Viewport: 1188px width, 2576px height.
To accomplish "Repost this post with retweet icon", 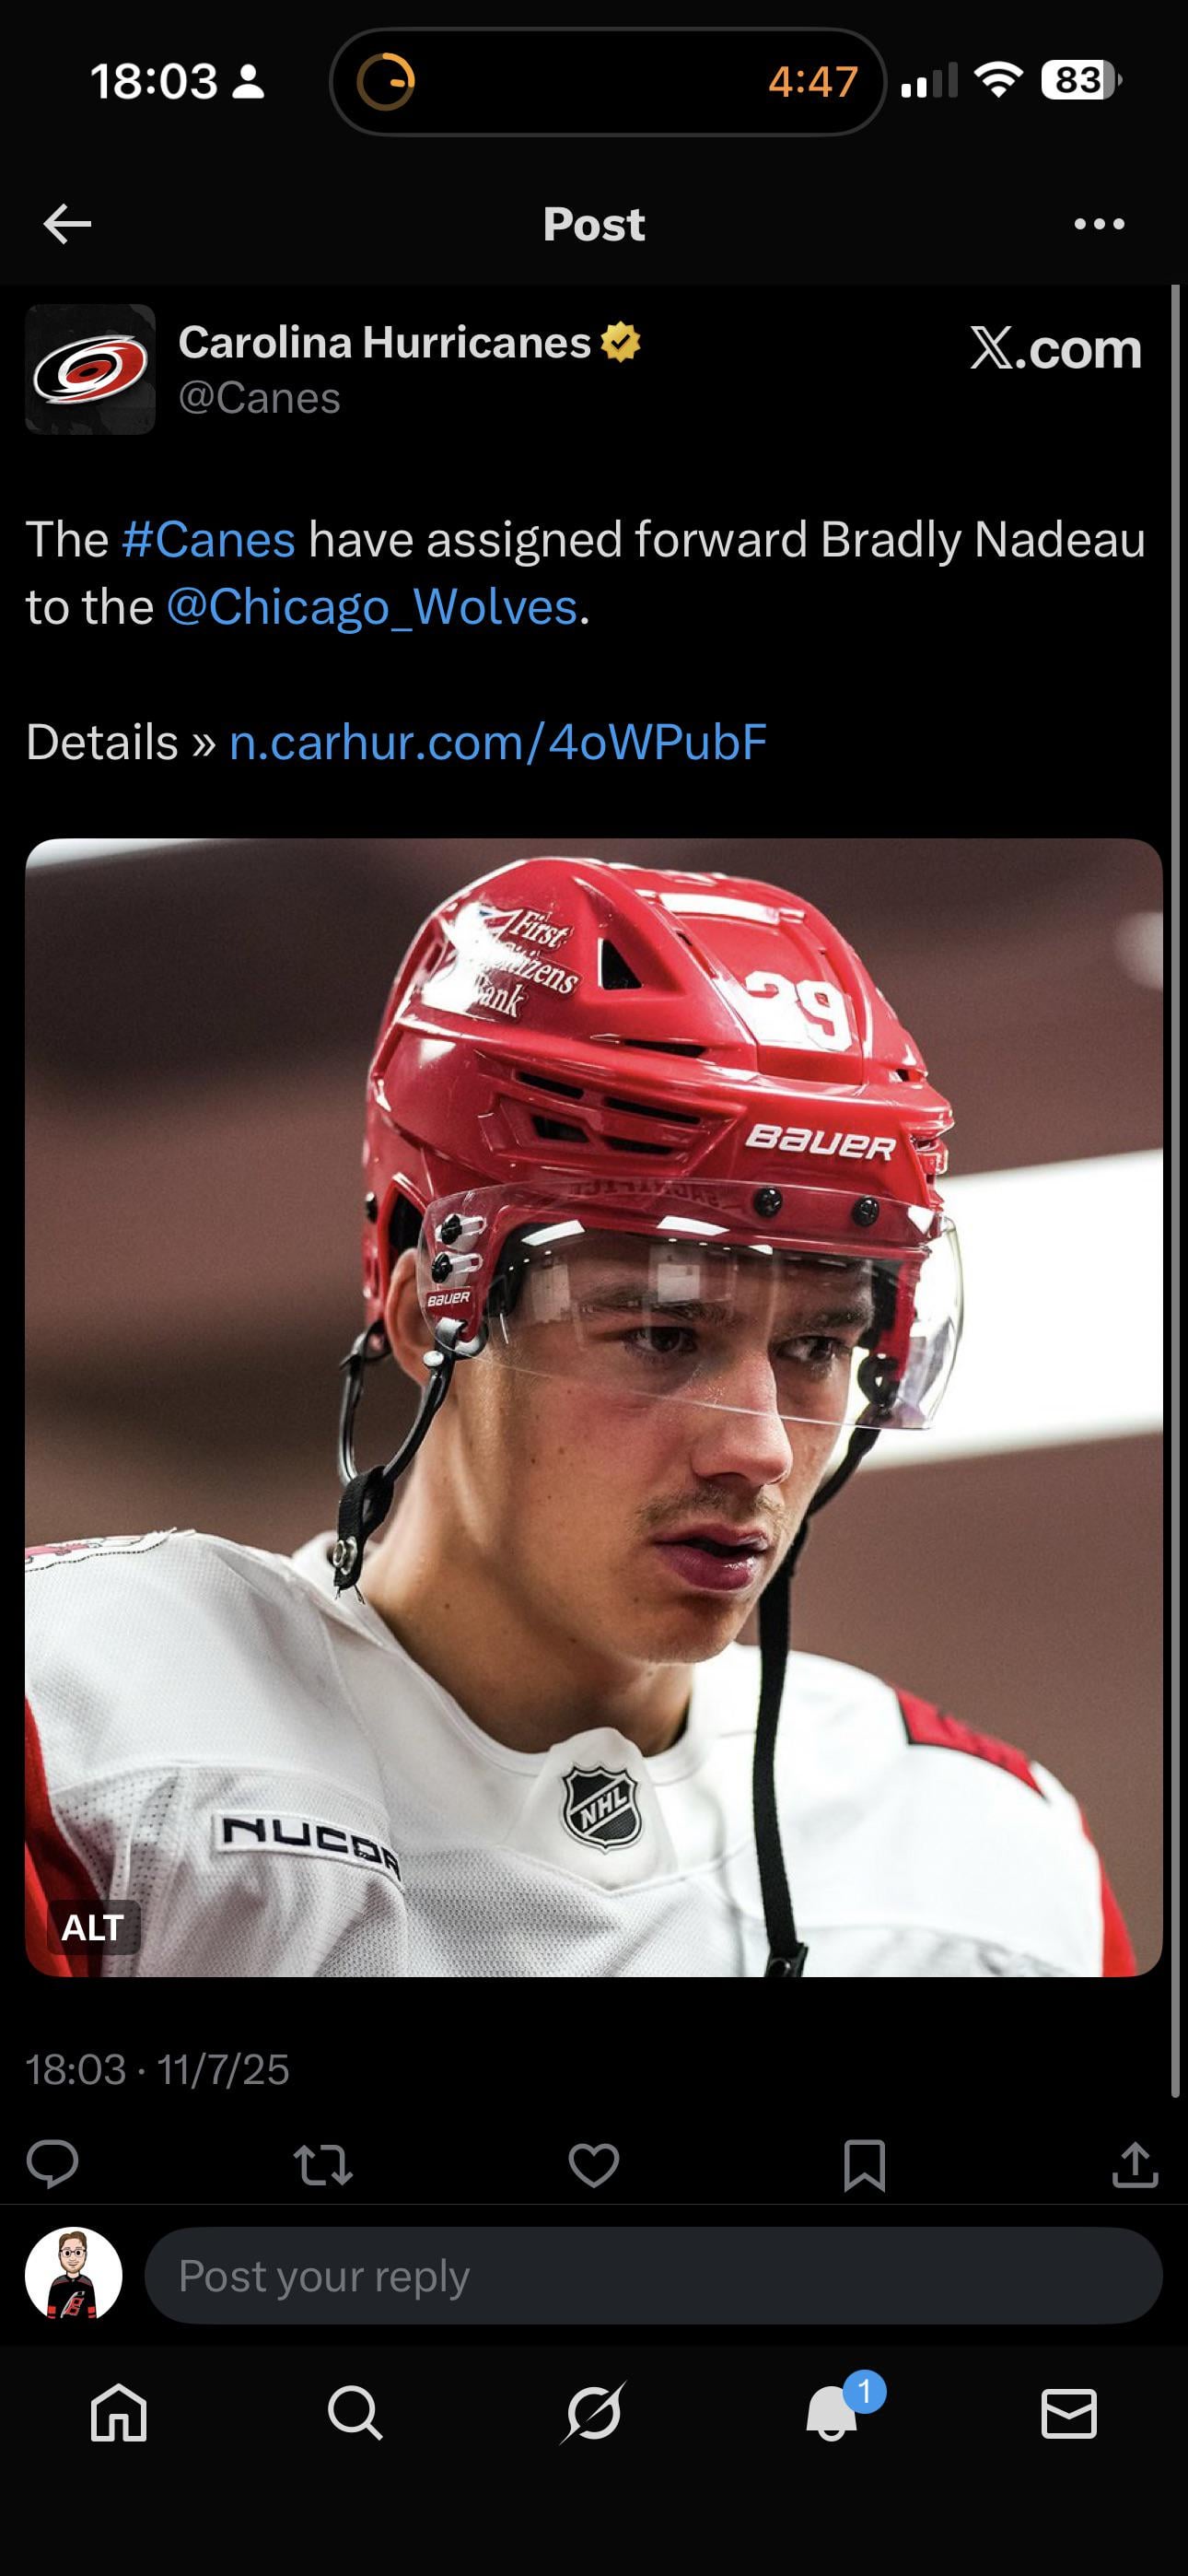I will [323, 2165].
